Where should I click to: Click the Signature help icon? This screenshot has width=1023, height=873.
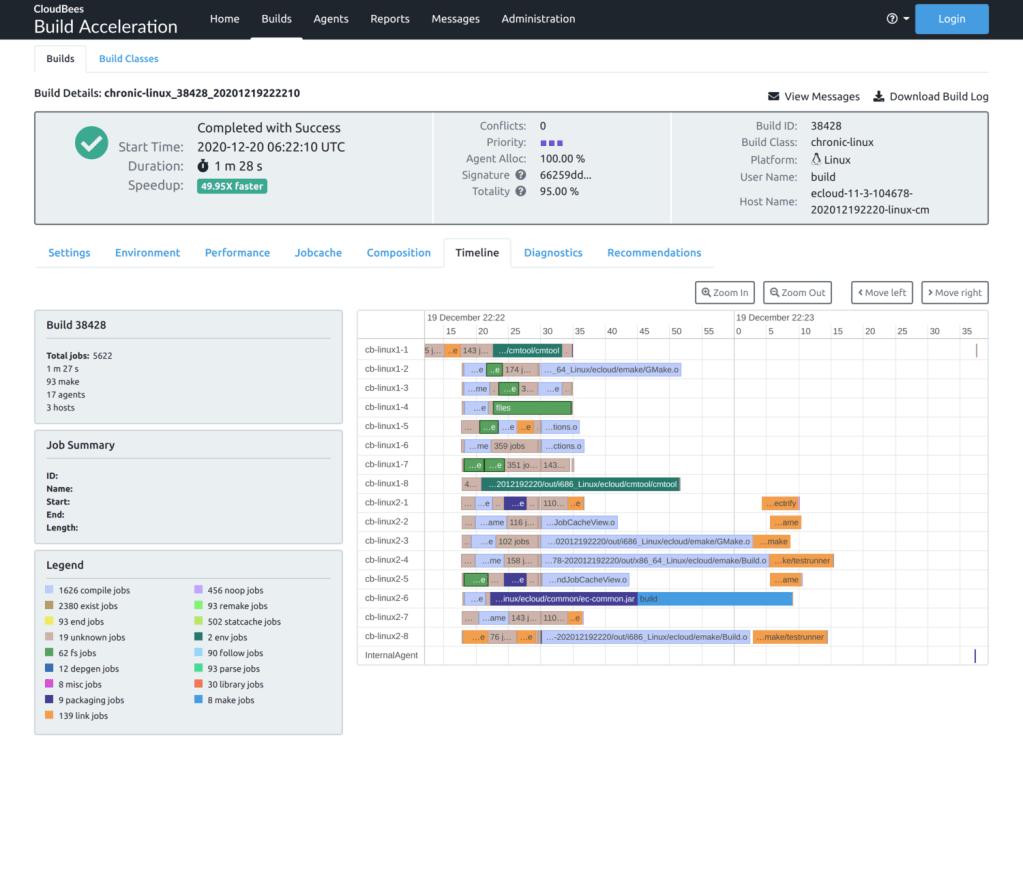click(520, 175)
